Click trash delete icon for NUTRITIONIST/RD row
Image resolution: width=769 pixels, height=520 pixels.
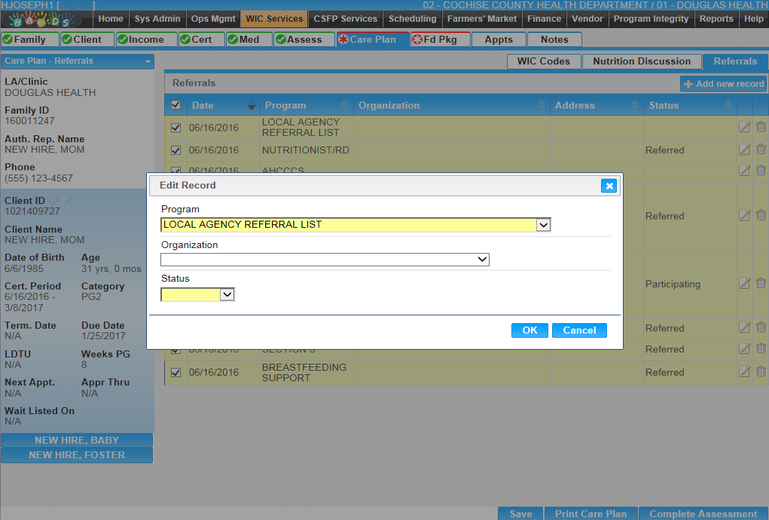coord(760,150)
